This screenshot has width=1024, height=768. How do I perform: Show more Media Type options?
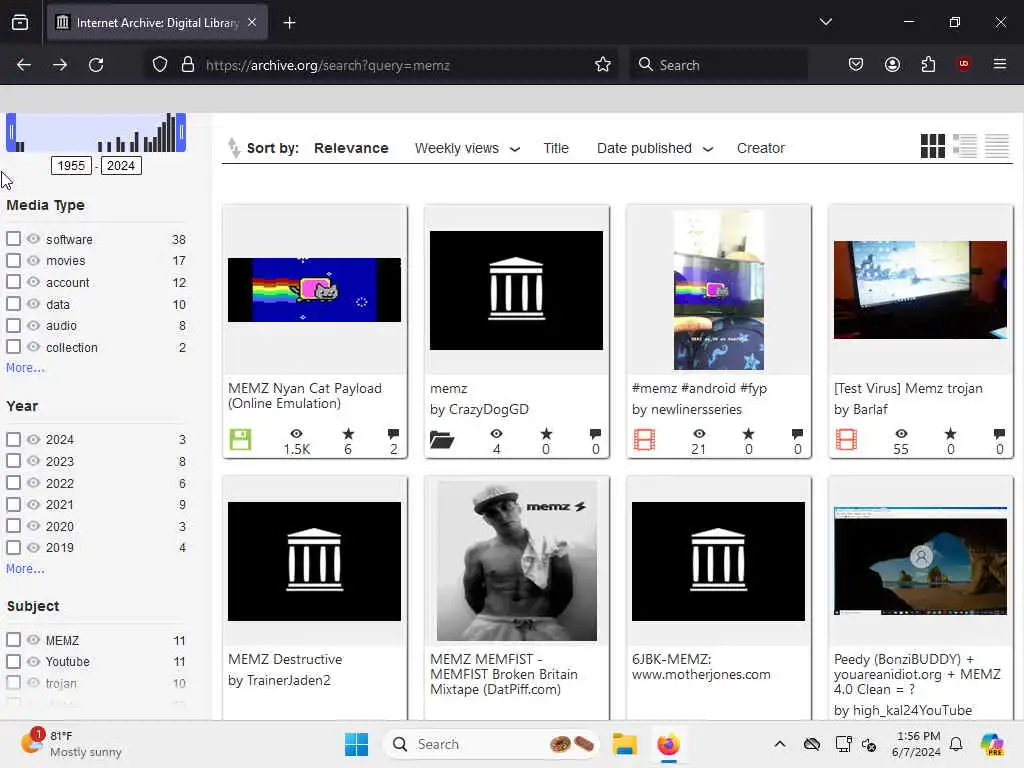(25, 368)
